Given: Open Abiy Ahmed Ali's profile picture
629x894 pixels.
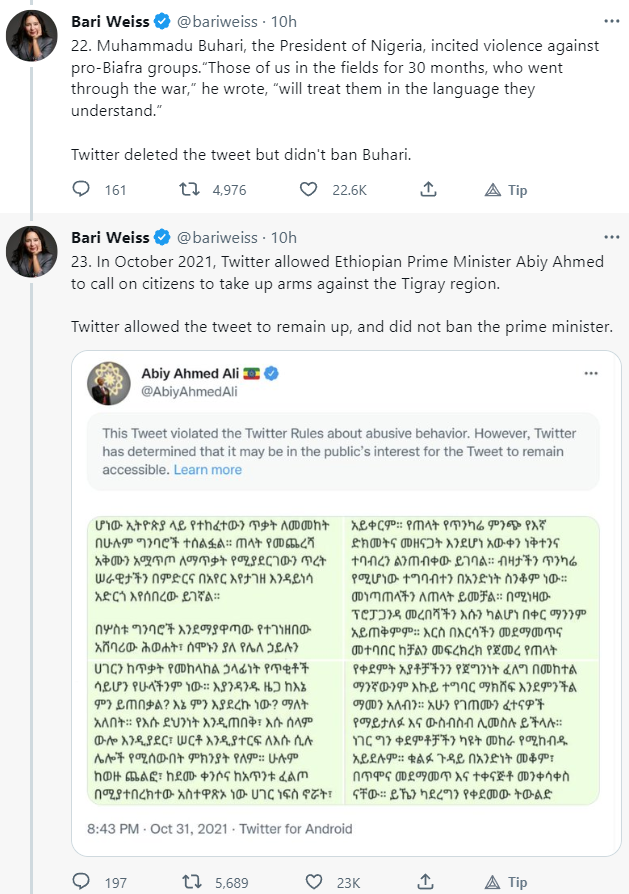Looking at the screenshot, I should (x=109, y=383).
